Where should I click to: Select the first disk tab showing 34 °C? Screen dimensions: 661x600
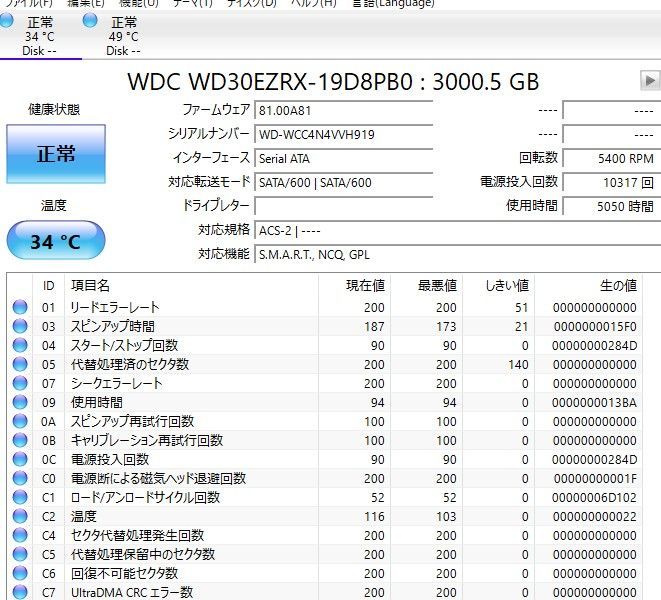[40, 36]
